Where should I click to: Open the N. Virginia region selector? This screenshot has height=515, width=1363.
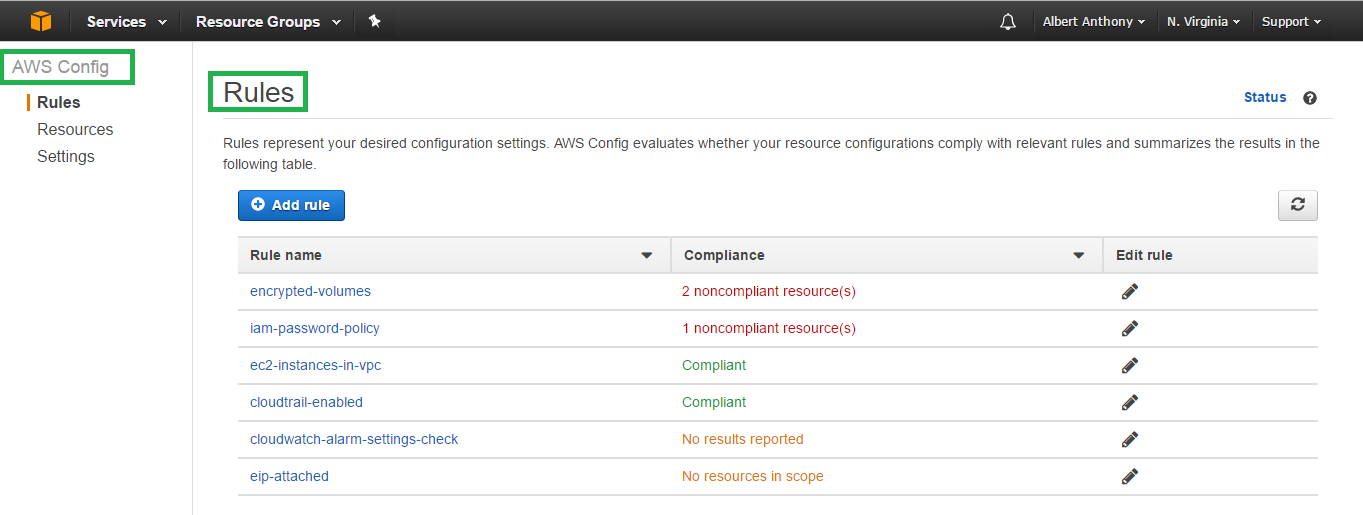(1204, 21)
